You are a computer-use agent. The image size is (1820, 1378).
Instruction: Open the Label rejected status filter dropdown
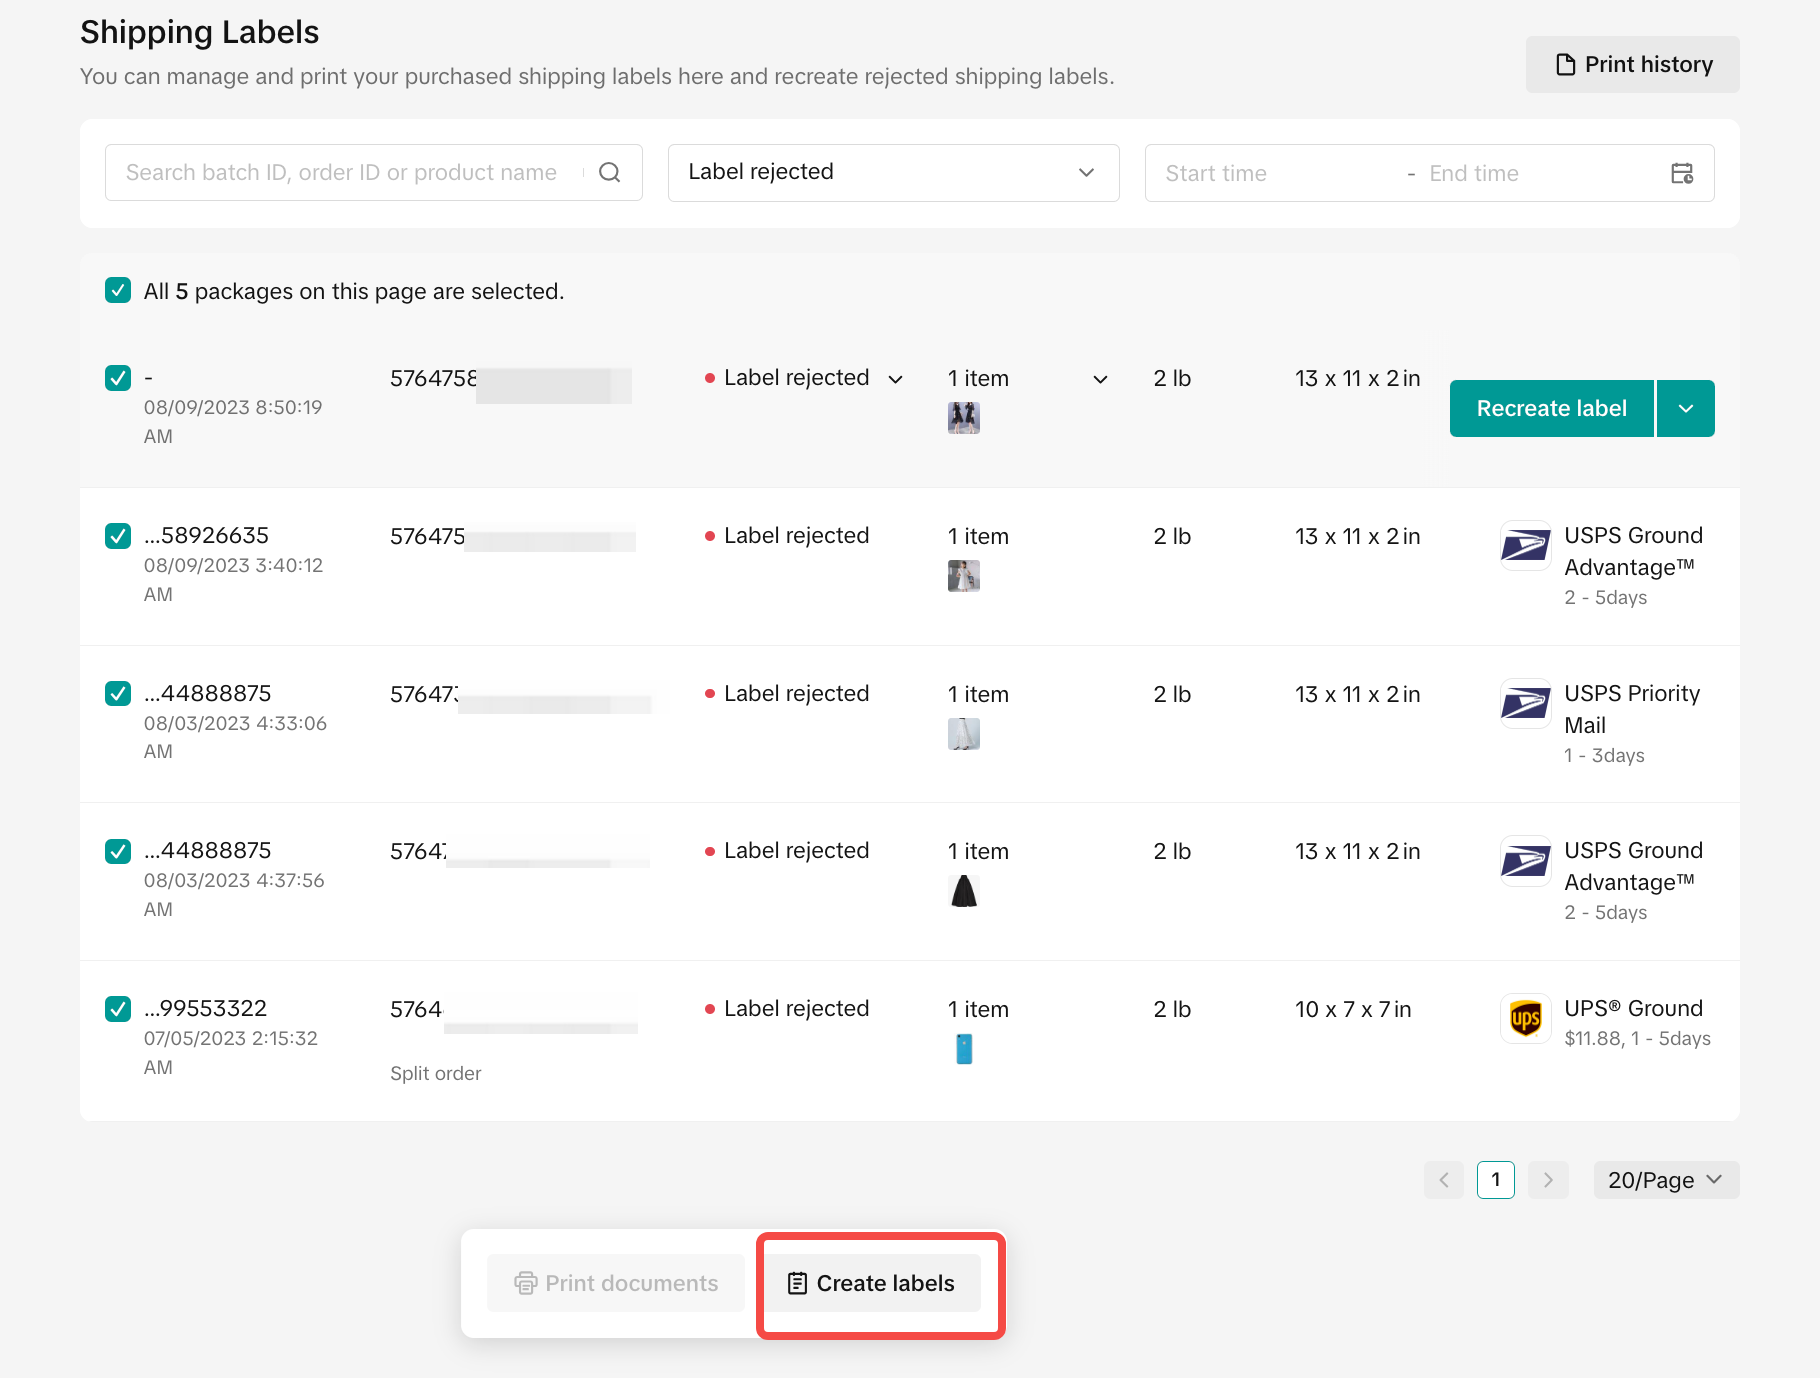pyautogui.click(x=892, y=173)
